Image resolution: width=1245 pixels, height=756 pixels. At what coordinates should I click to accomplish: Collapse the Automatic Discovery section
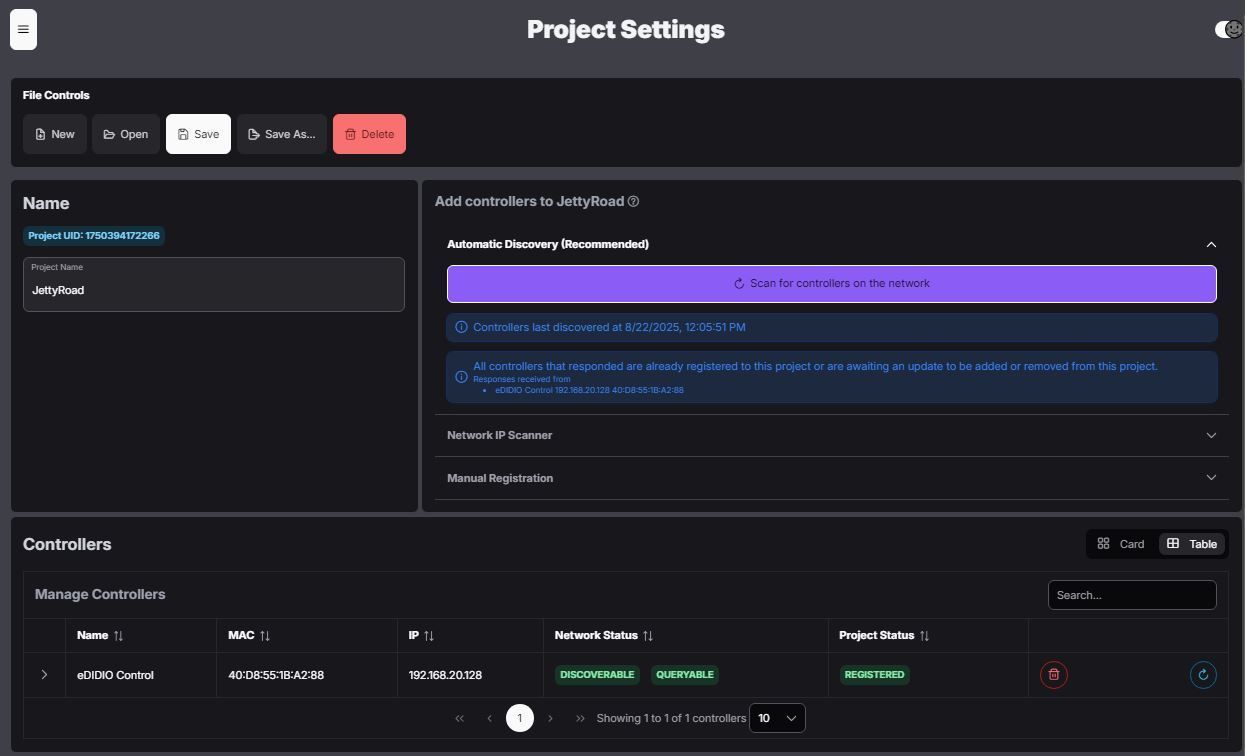click(1211, 244)
